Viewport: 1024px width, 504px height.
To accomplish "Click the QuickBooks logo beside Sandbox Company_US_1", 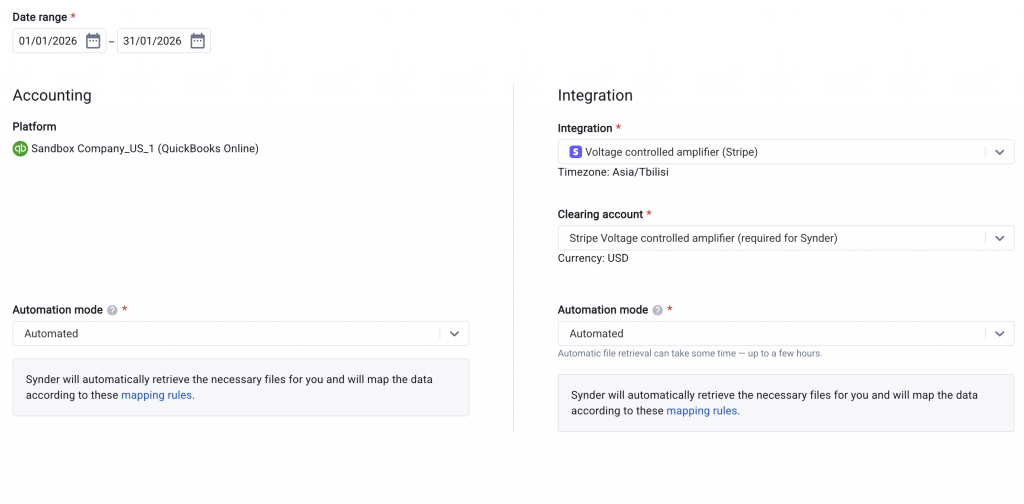I will pos(20,149).
